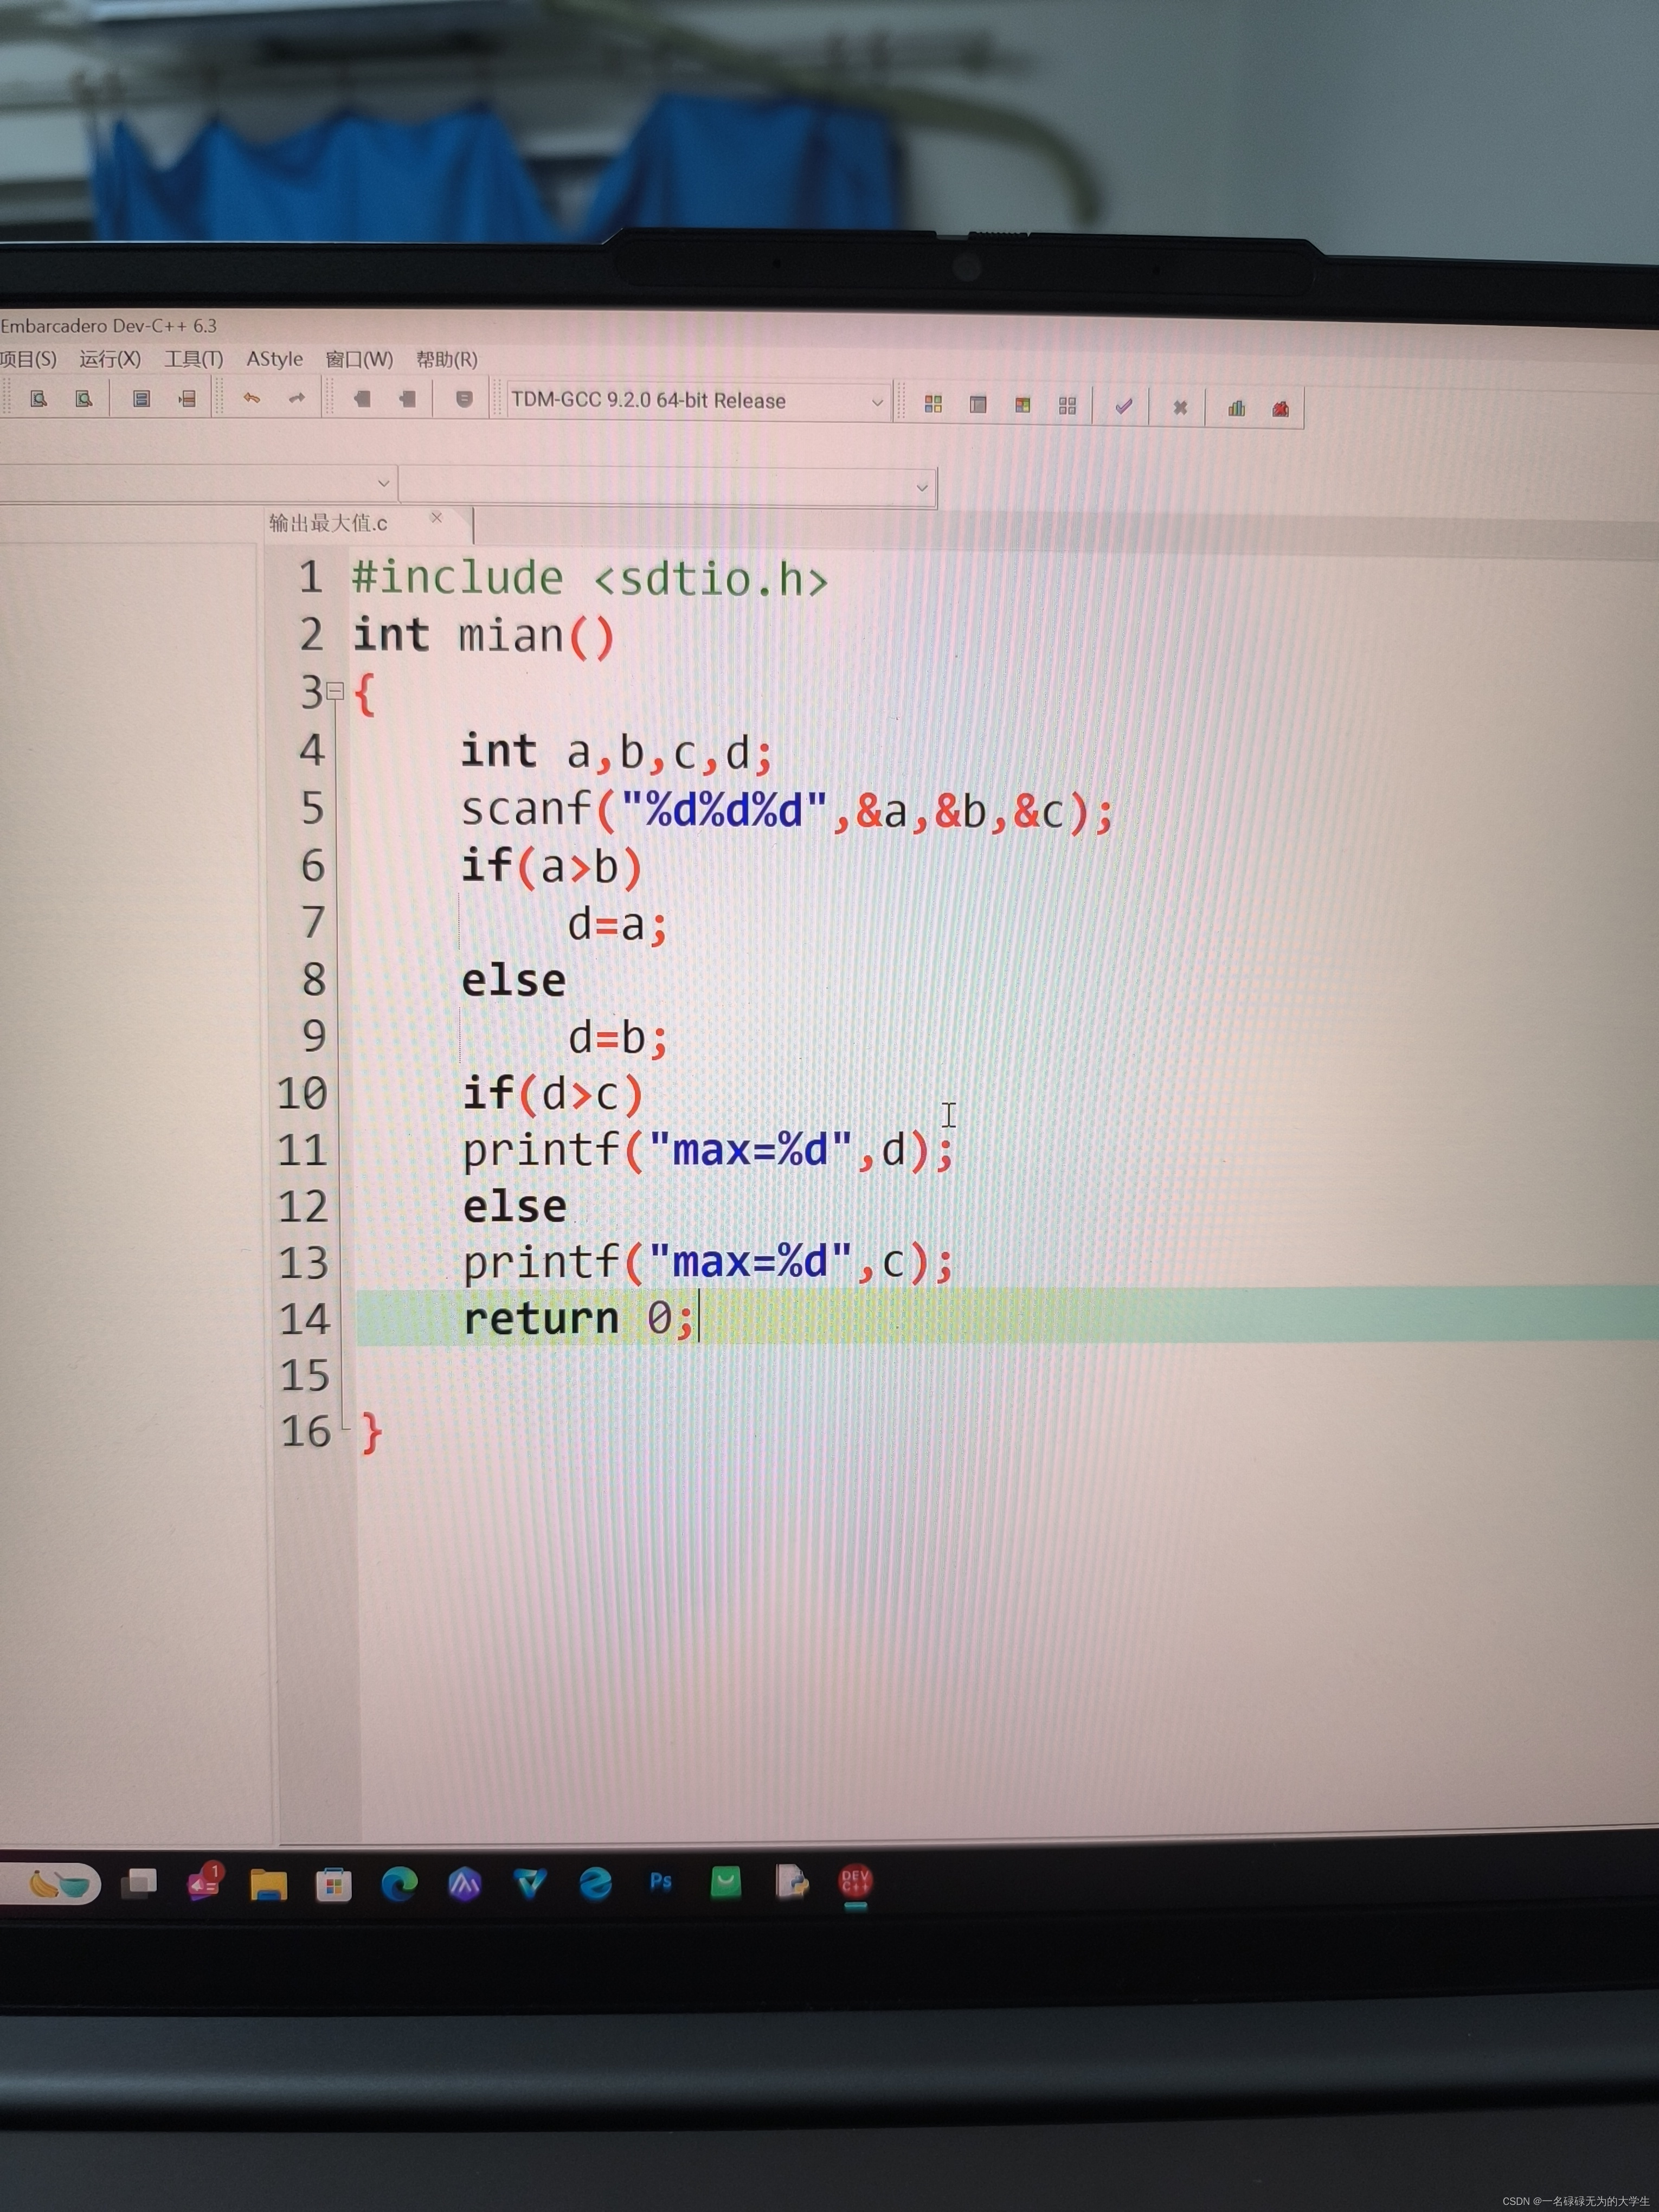Open the right function list dropdown
Screen dimensions: 1659x2212
[x=667, y=487]
